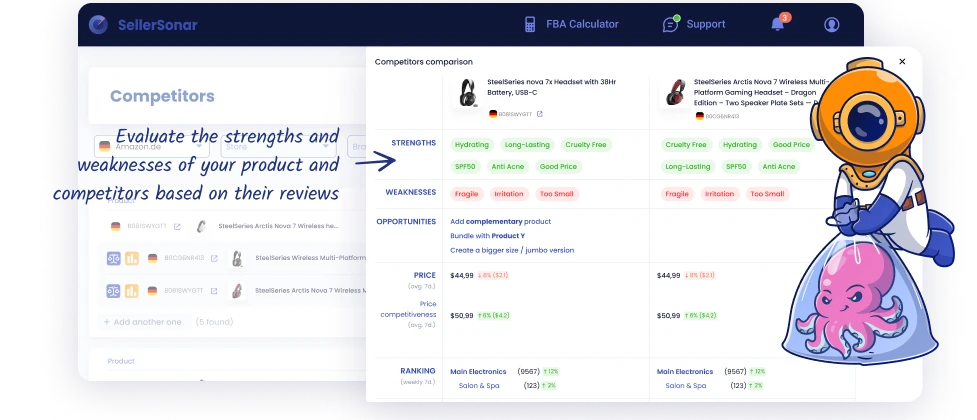Click the compare scales icon for B0CG5NR413
977x420 pixels.
(114, 258)
